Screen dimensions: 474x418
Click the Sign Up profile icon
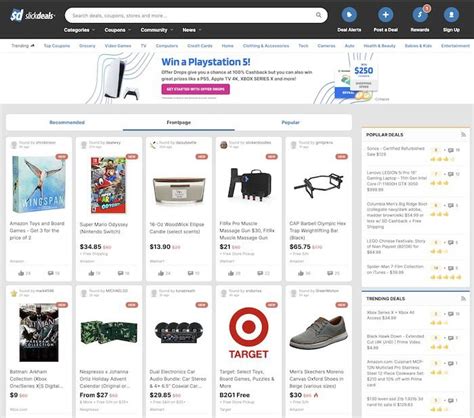coord(451,15)
